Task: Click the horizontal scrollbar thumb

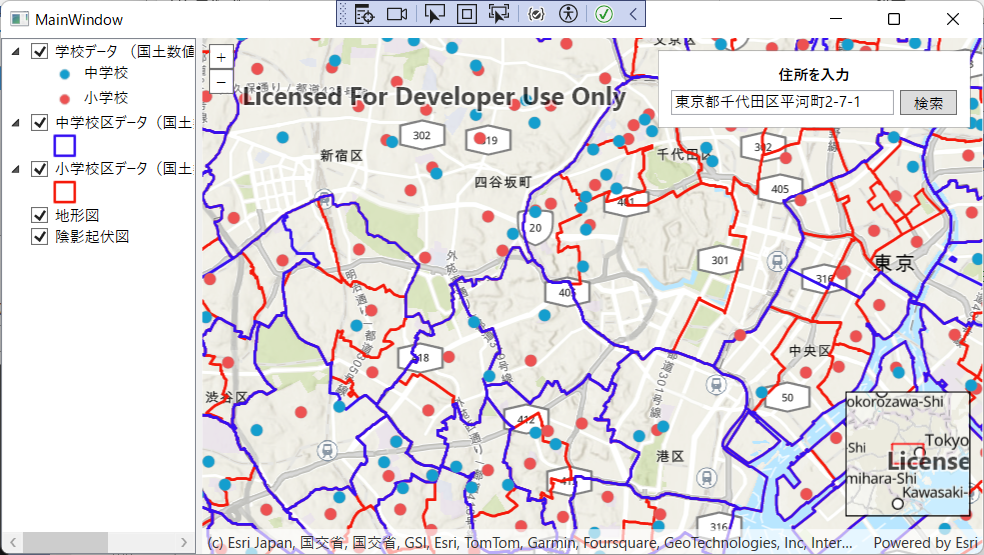Action: coord(66,542)
